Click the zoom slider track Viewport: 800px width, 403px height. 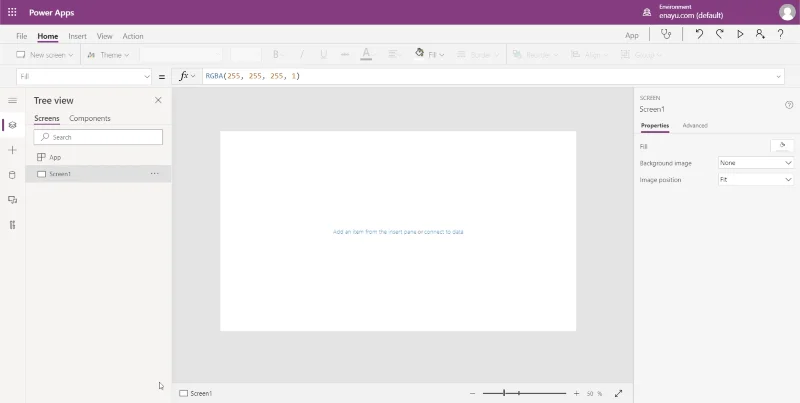524,393
